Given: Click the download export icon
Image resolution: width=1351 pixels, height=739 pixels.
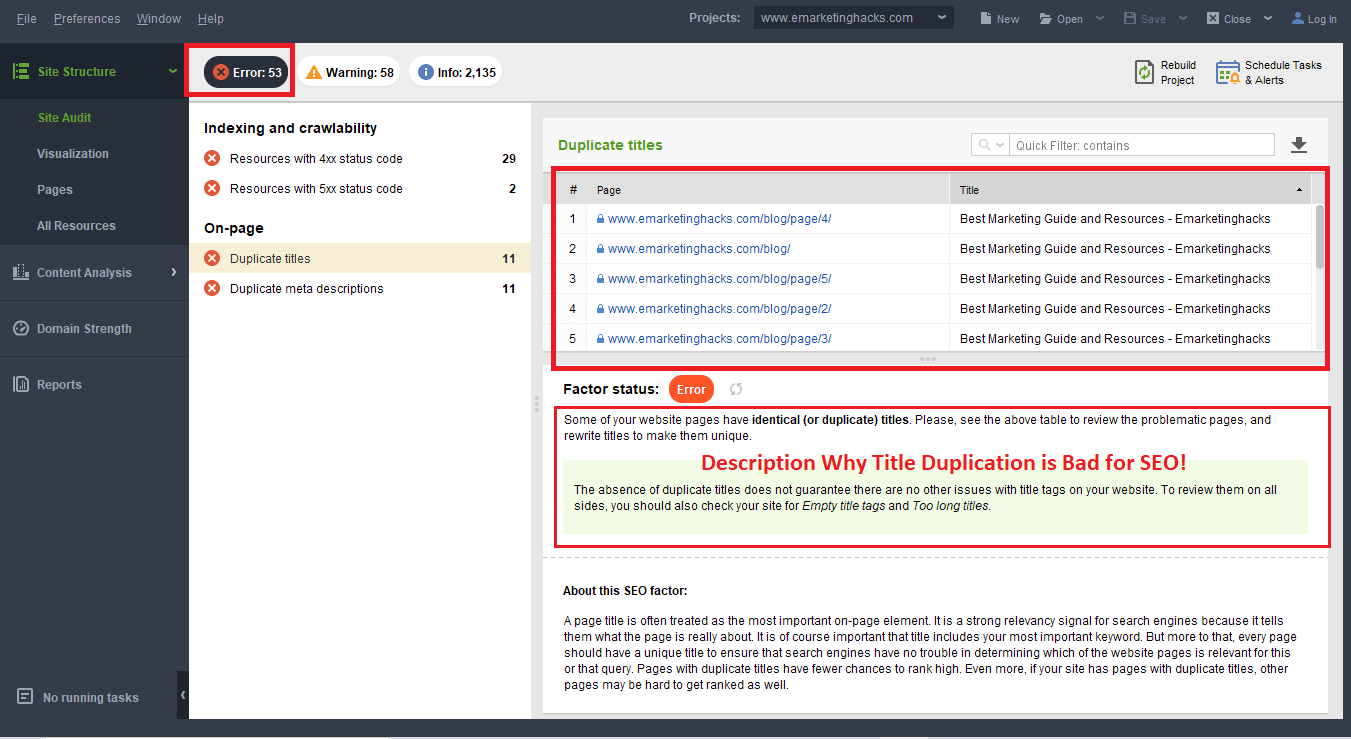Looking at the screenshot, I should (x=1299, y=145).
